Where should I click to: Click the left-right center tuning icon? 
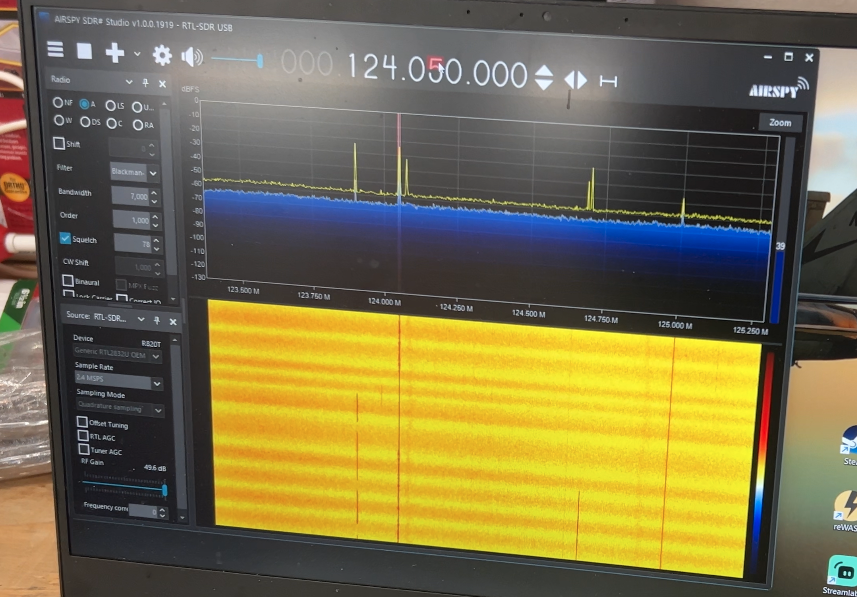[576, 80]
